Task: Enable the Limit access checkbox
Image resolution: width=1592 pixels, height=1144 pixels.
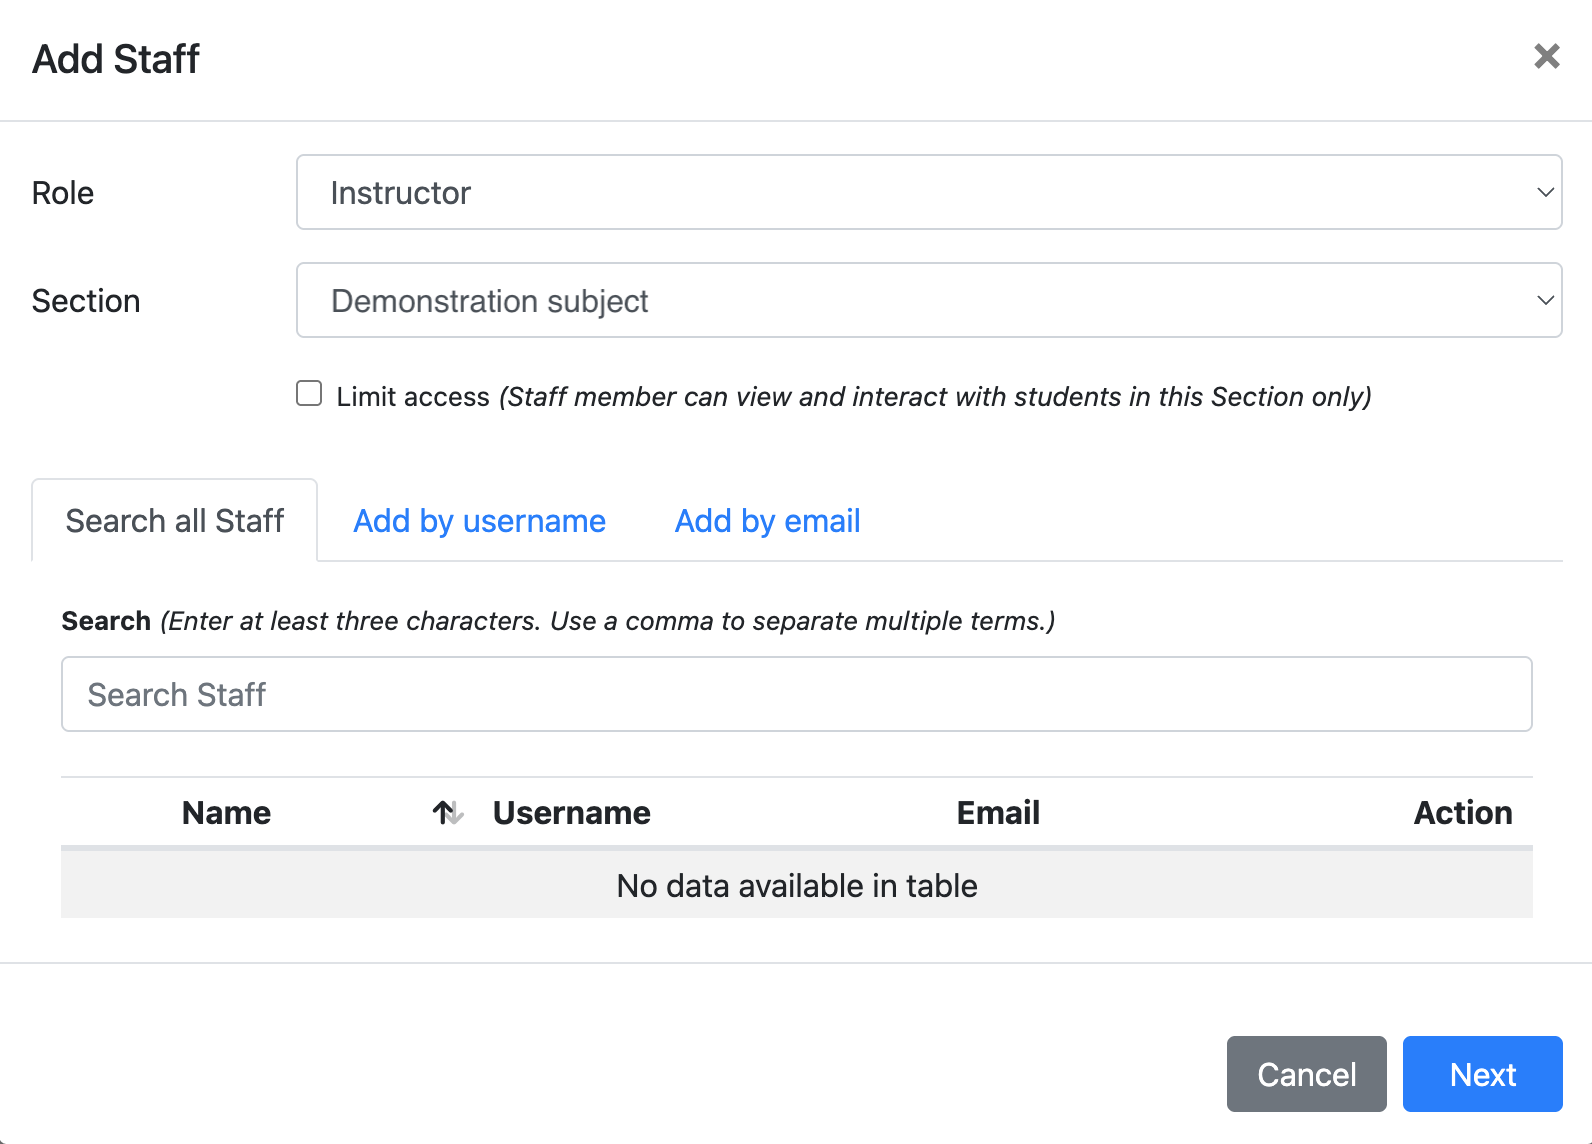Action: click(x=309, y=393)
